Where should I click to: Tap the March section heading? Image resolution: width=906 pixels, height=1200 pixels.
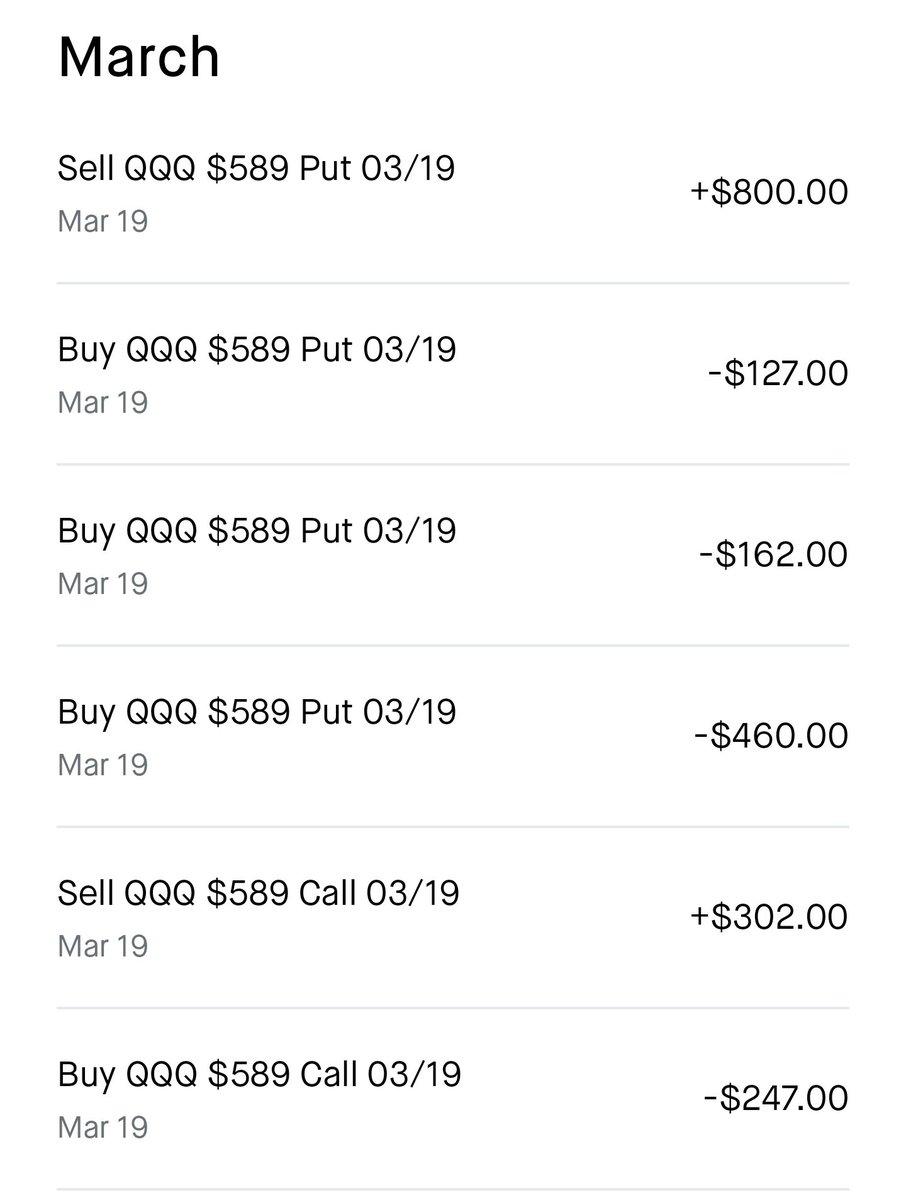tap(139, 57)
